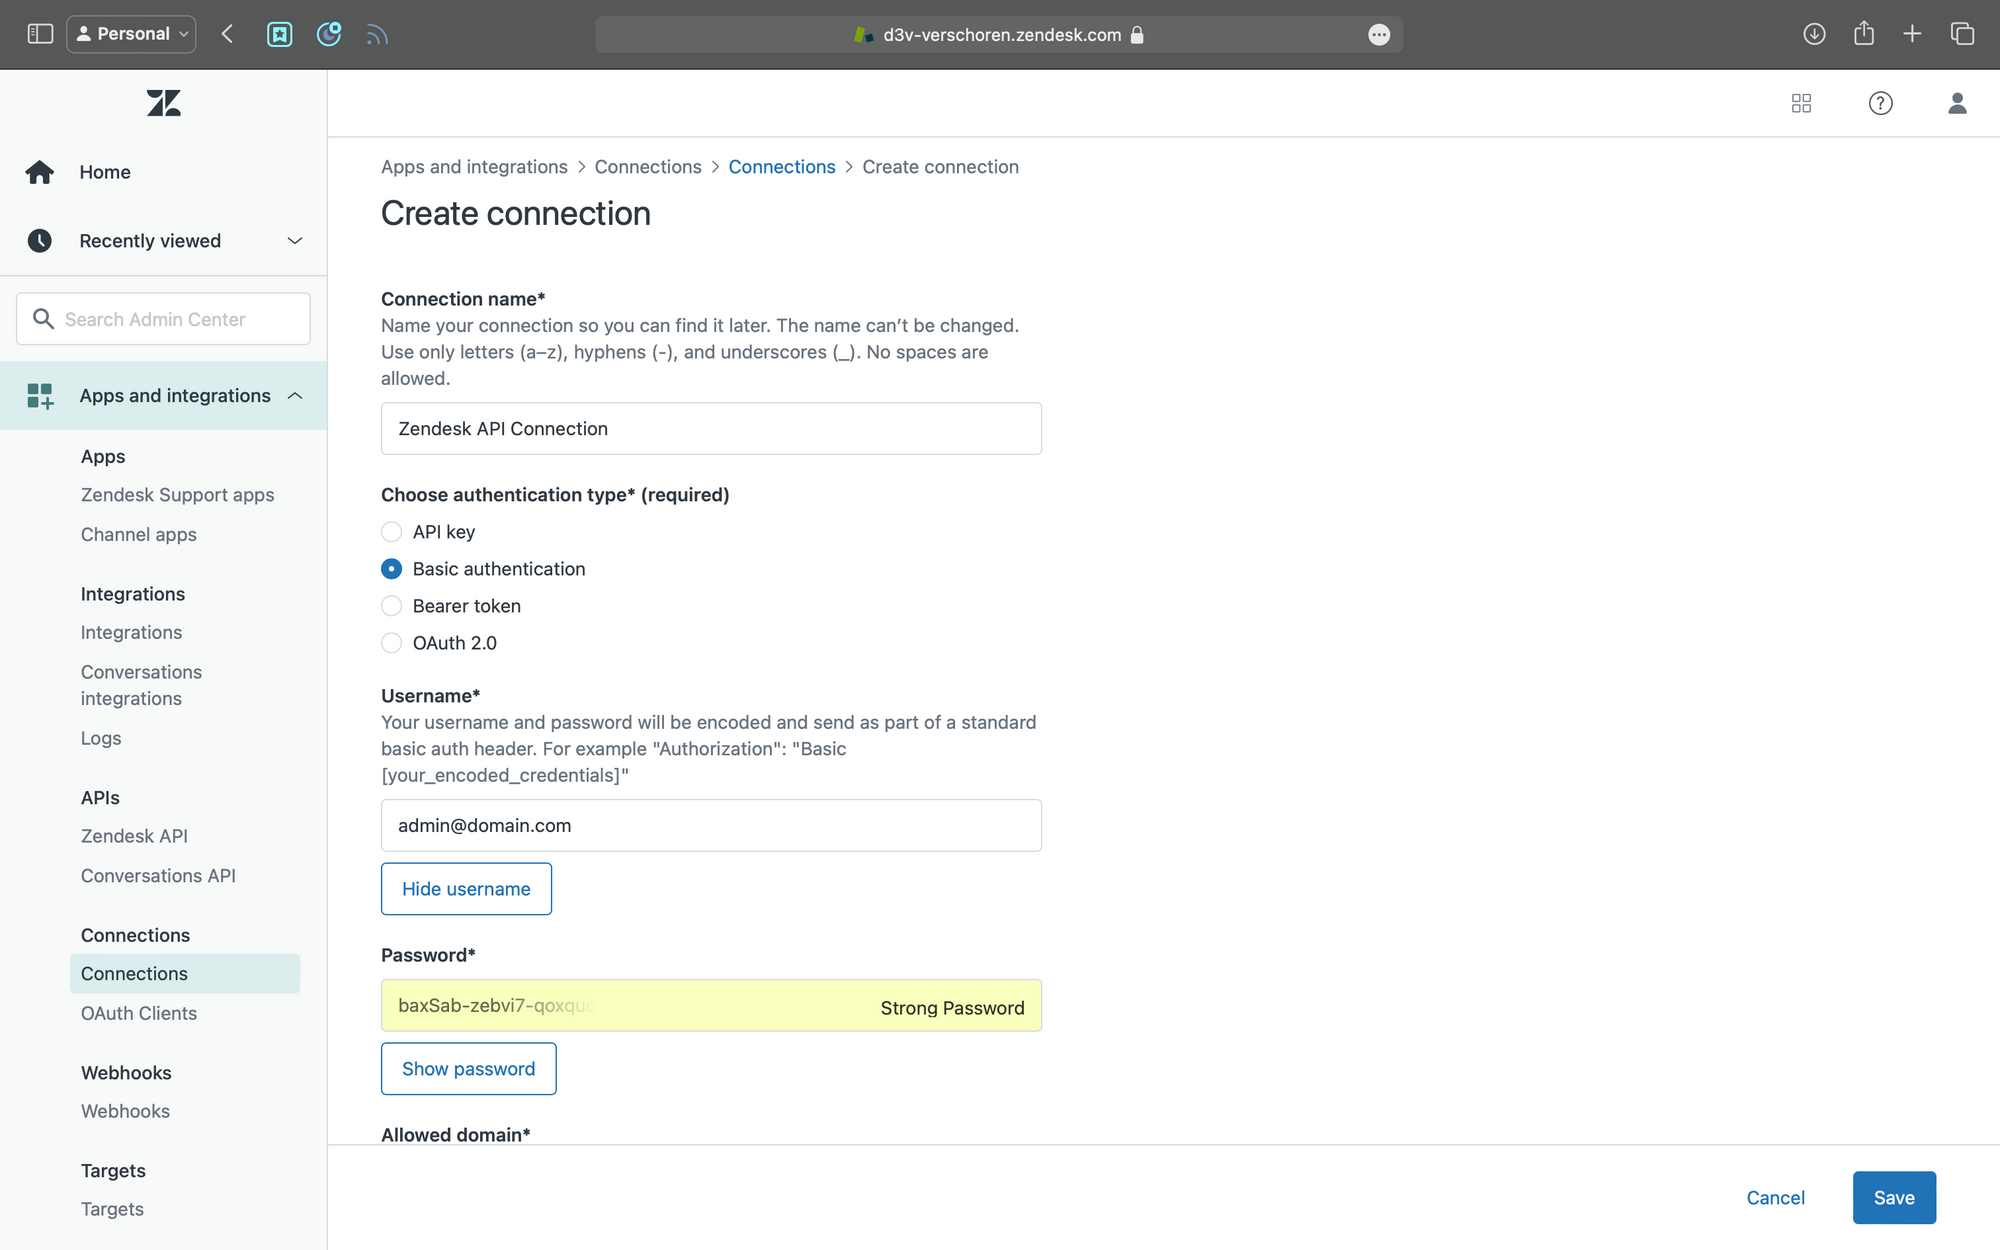Show tab overview in browser
The width and height of the screenshot is (2000, 1250).
(x=1962, y=34)
